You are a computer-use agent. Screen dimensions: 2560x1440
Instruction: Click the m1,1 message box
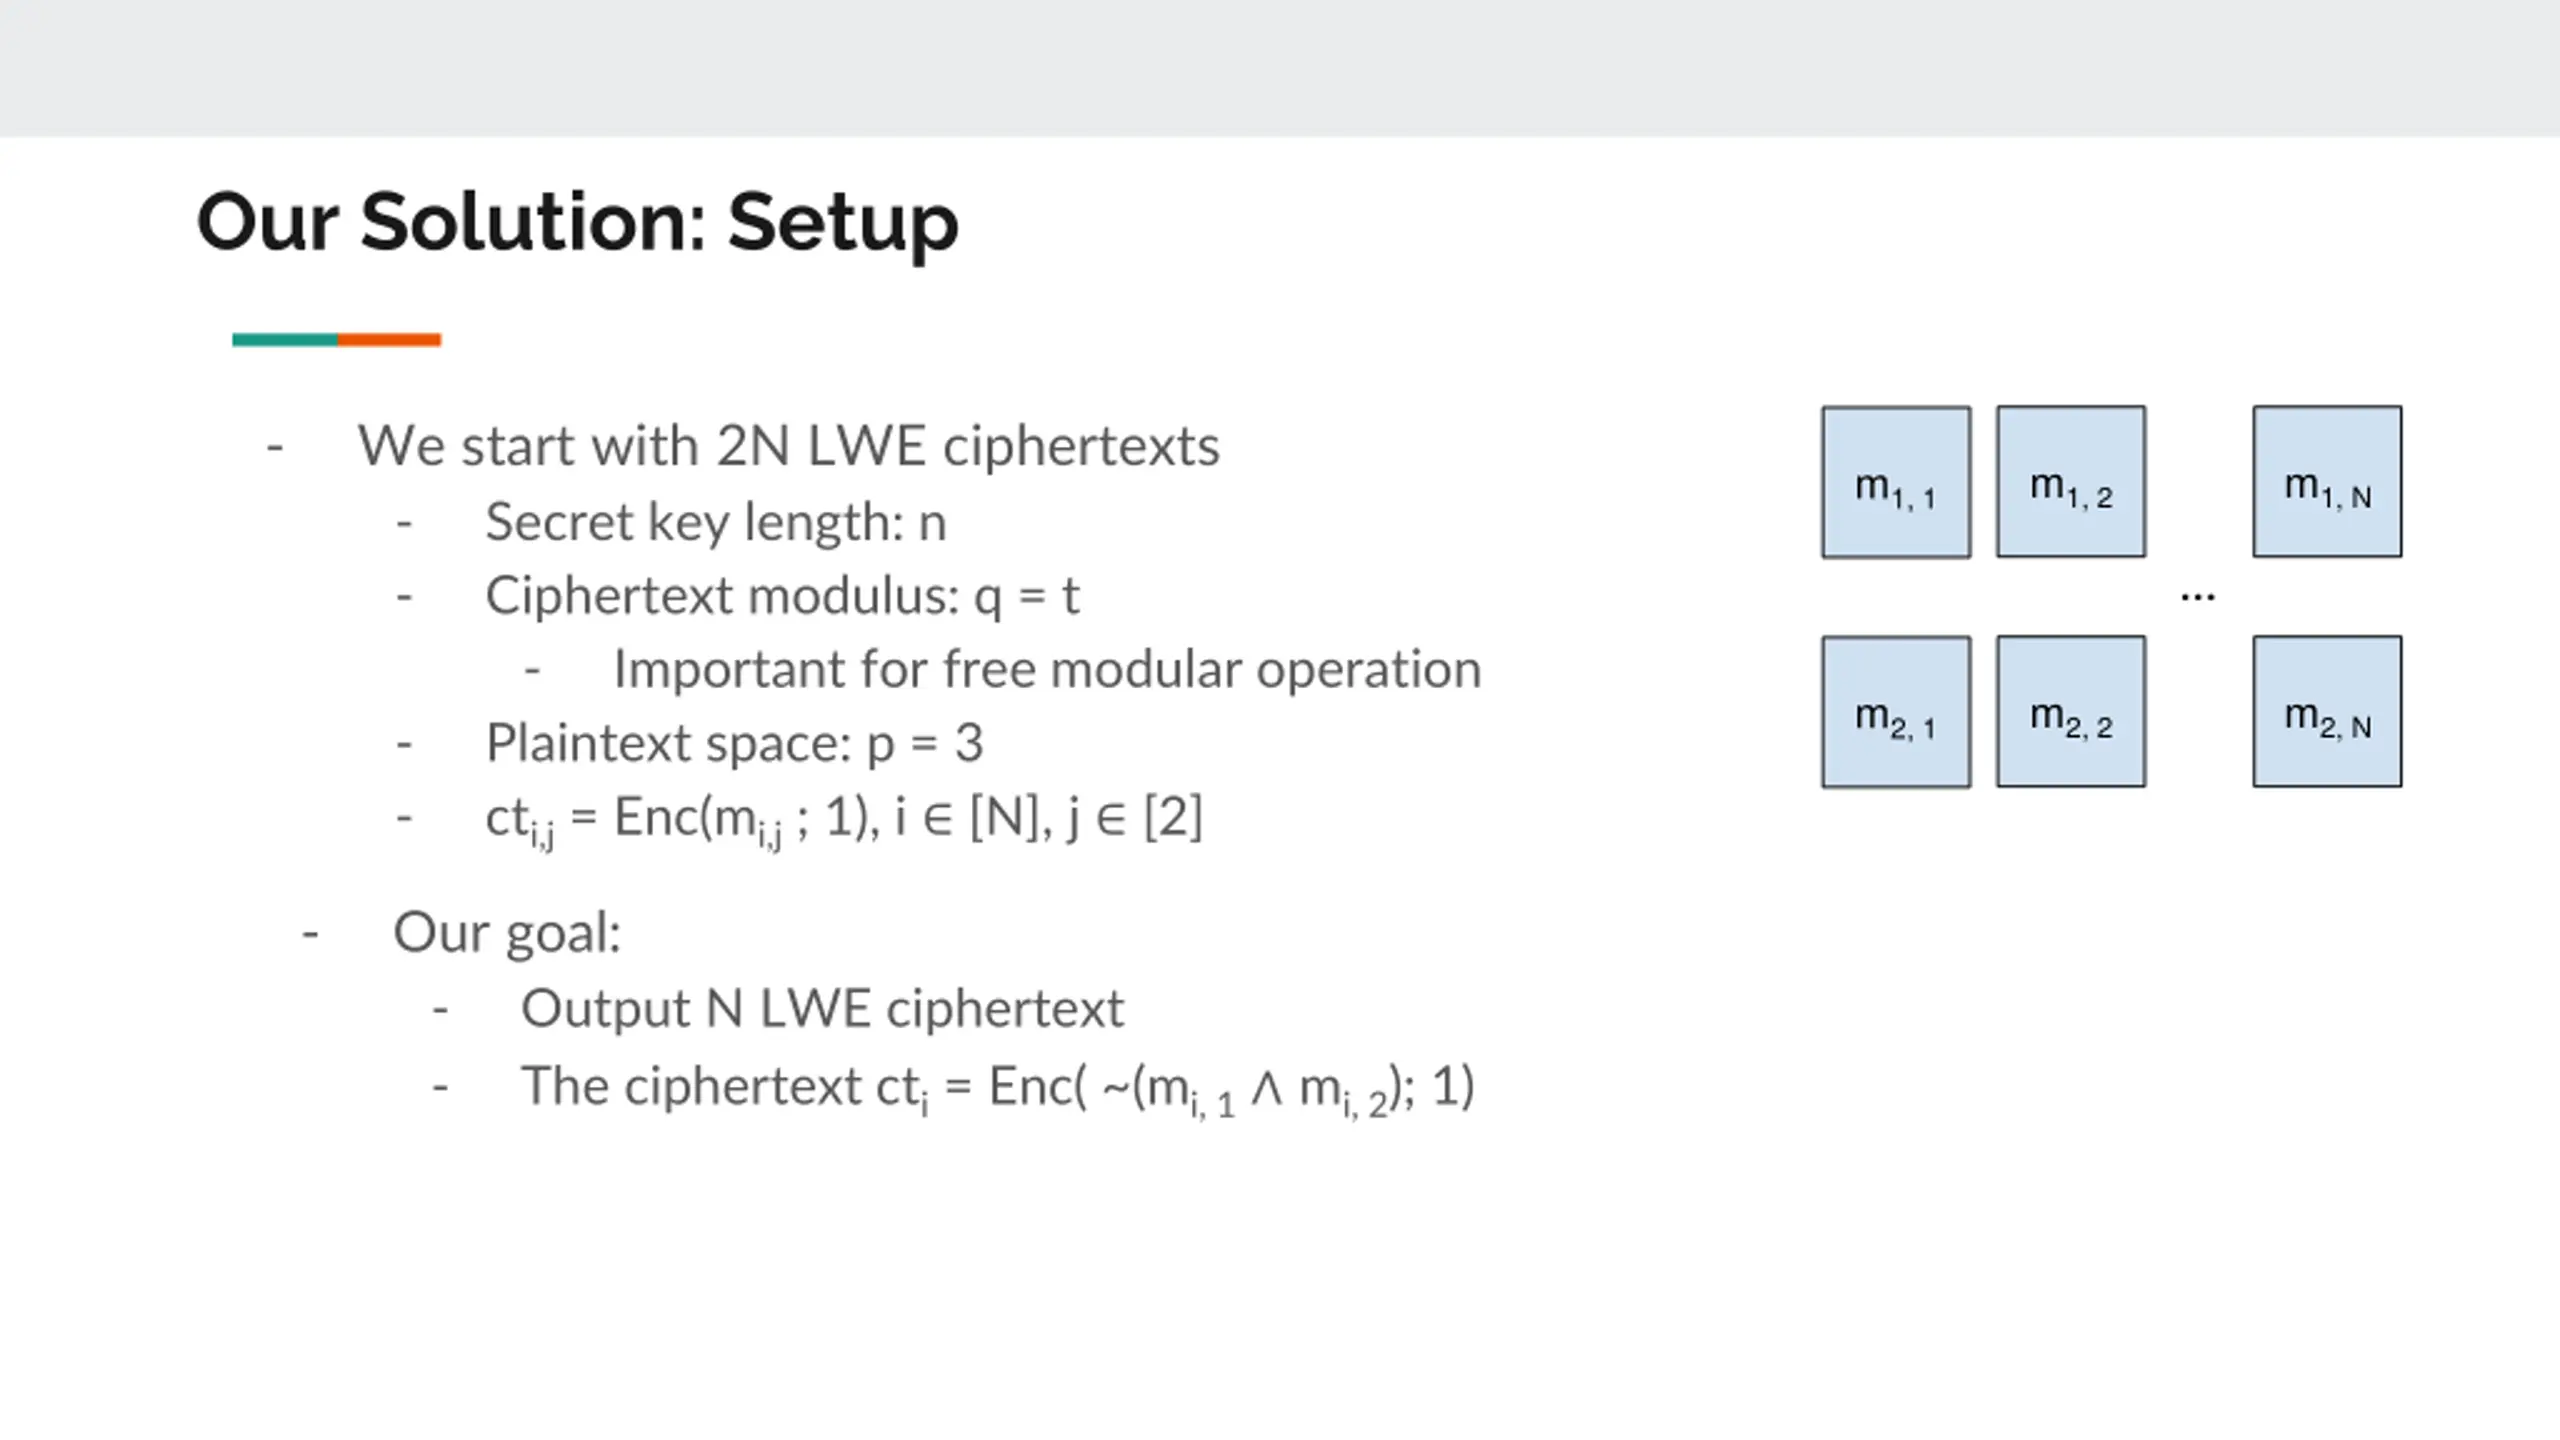point(1896,482)
